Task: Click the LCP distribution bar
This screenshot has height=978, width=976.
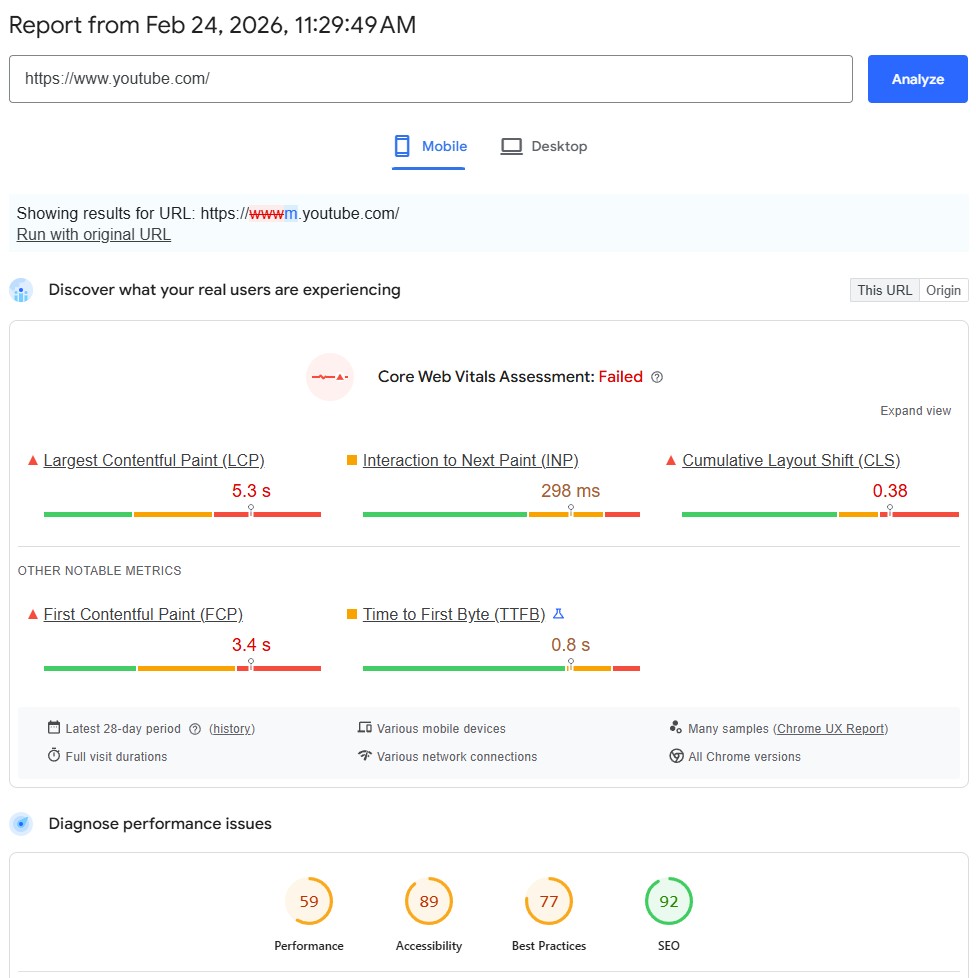Action: [x=182, y=514]
